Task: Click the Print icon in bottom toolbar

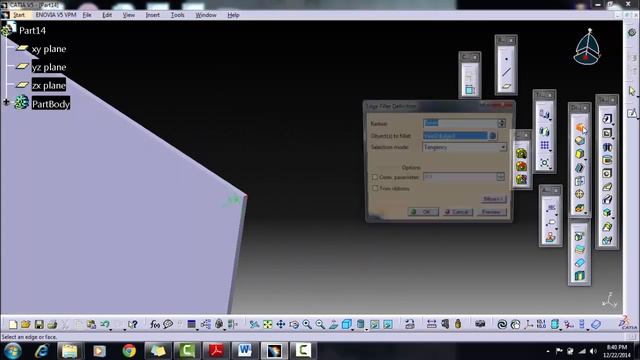Action: pos(52,324)
